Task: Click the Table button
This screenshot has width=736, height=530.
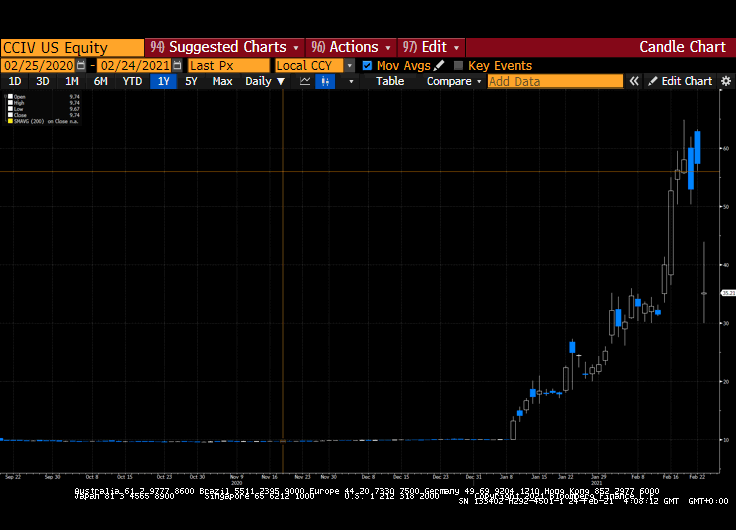Action: (390, 81)
